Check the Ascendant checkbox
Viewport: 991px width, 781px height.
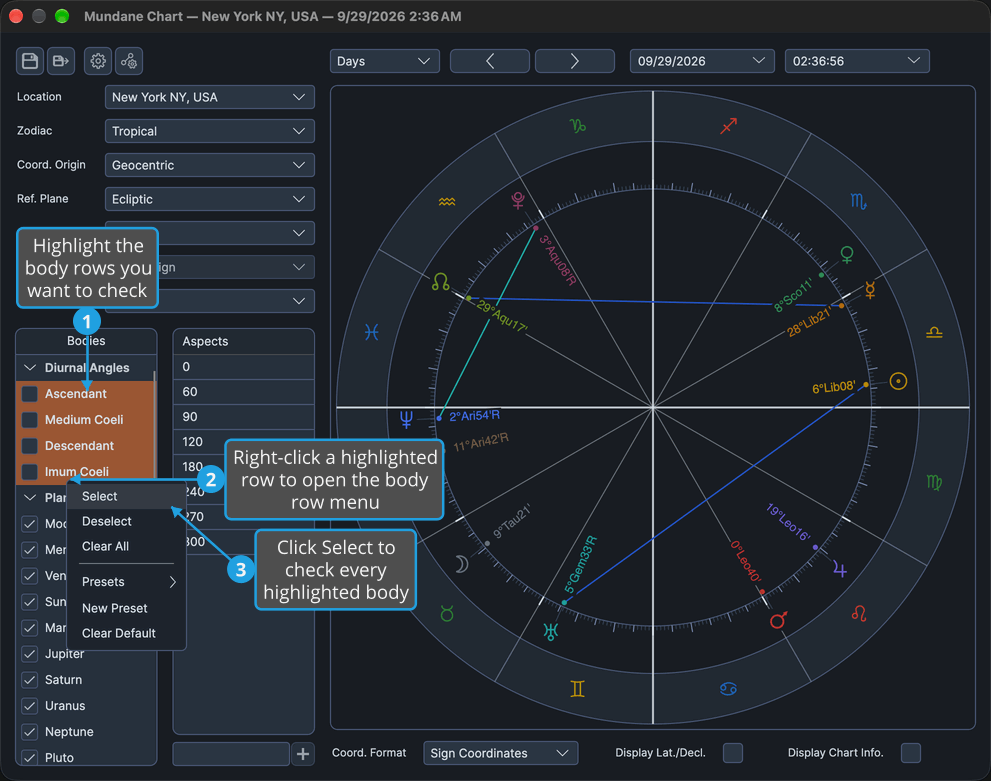30,394
